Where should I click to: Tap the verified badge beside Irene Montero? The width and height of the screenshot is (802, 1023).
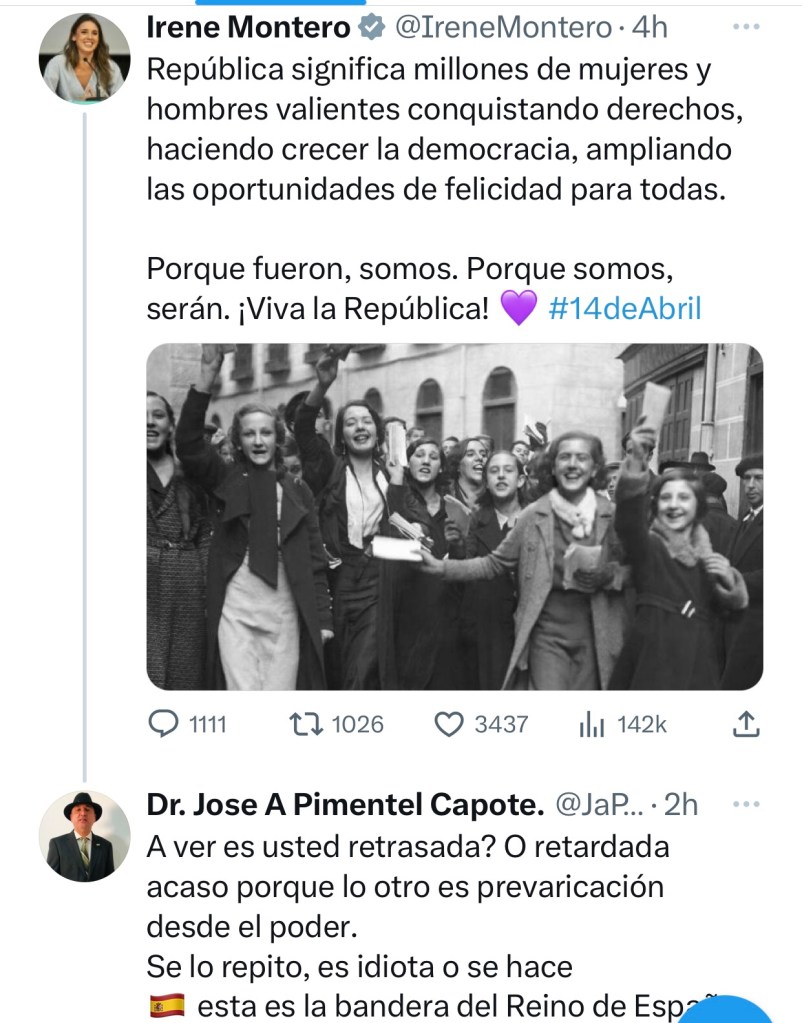[370, 29]
